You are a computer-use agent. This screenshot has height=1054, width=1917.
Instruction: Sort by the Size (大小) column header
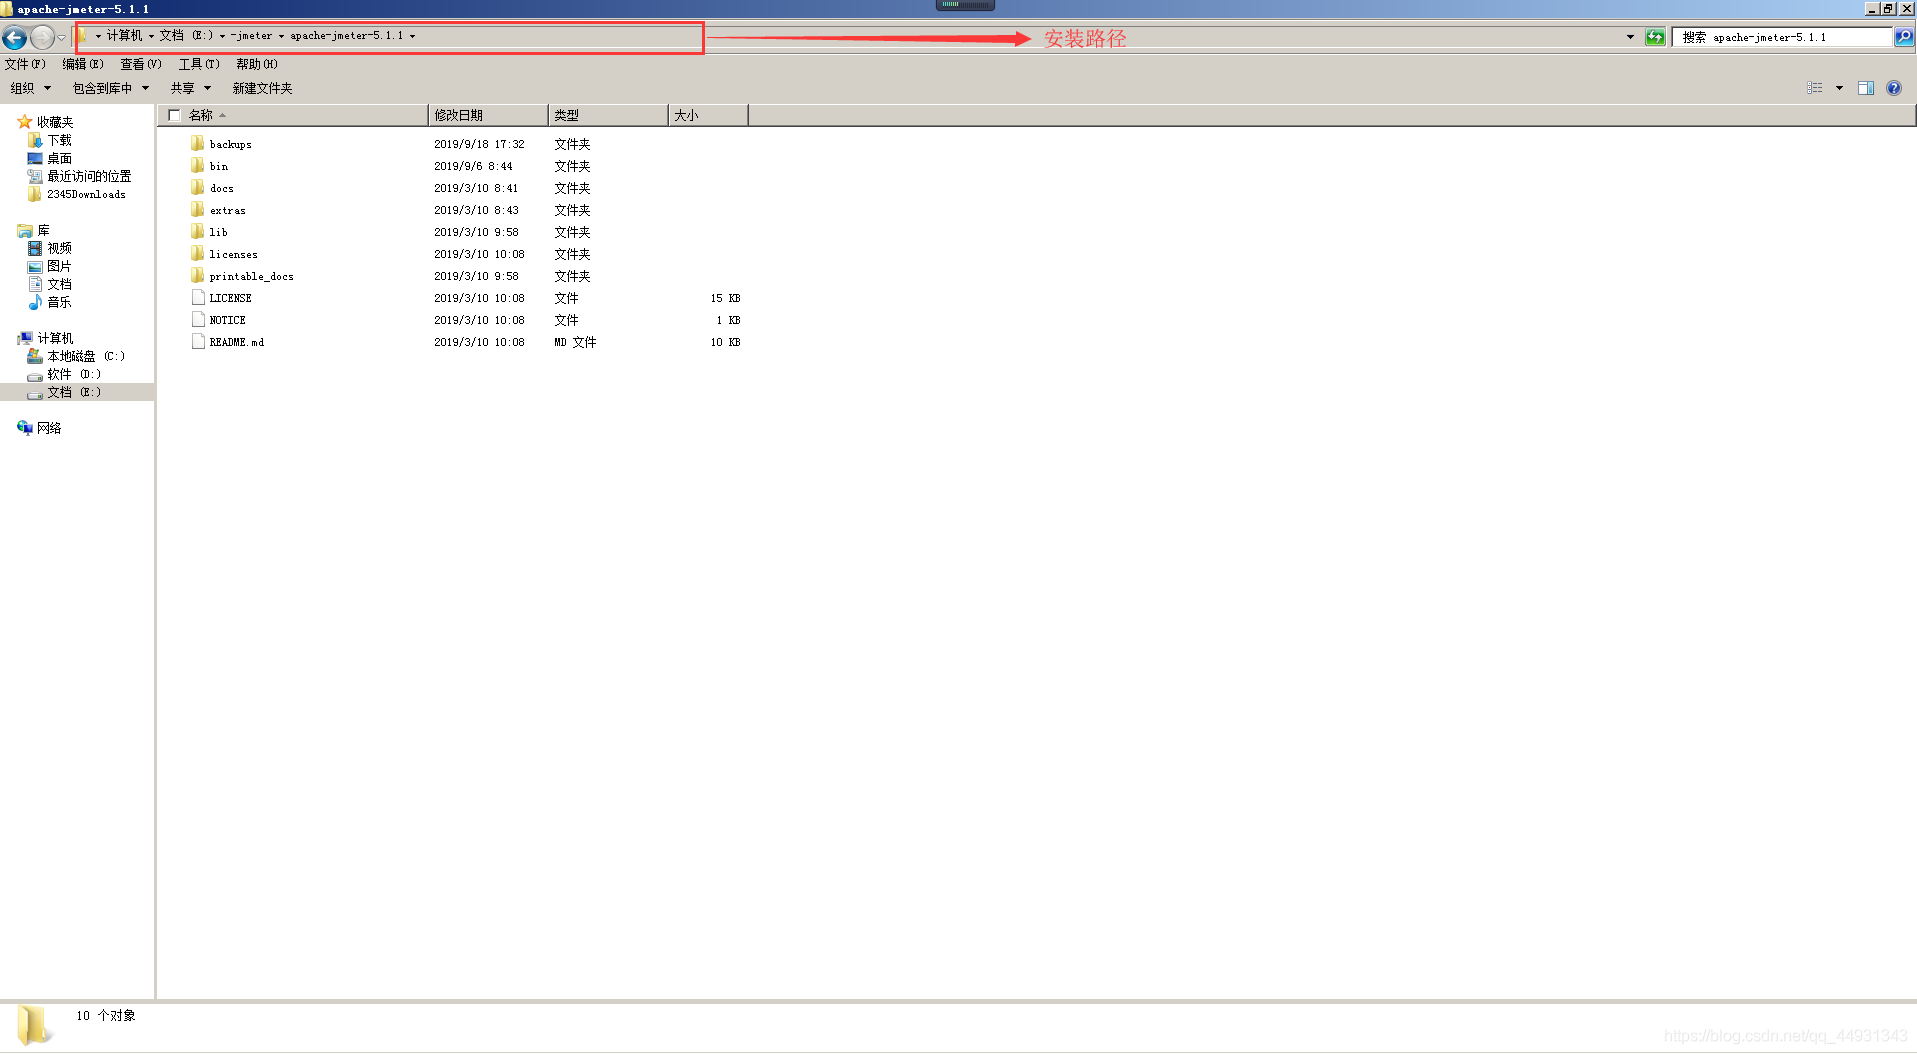pos(708,115)
